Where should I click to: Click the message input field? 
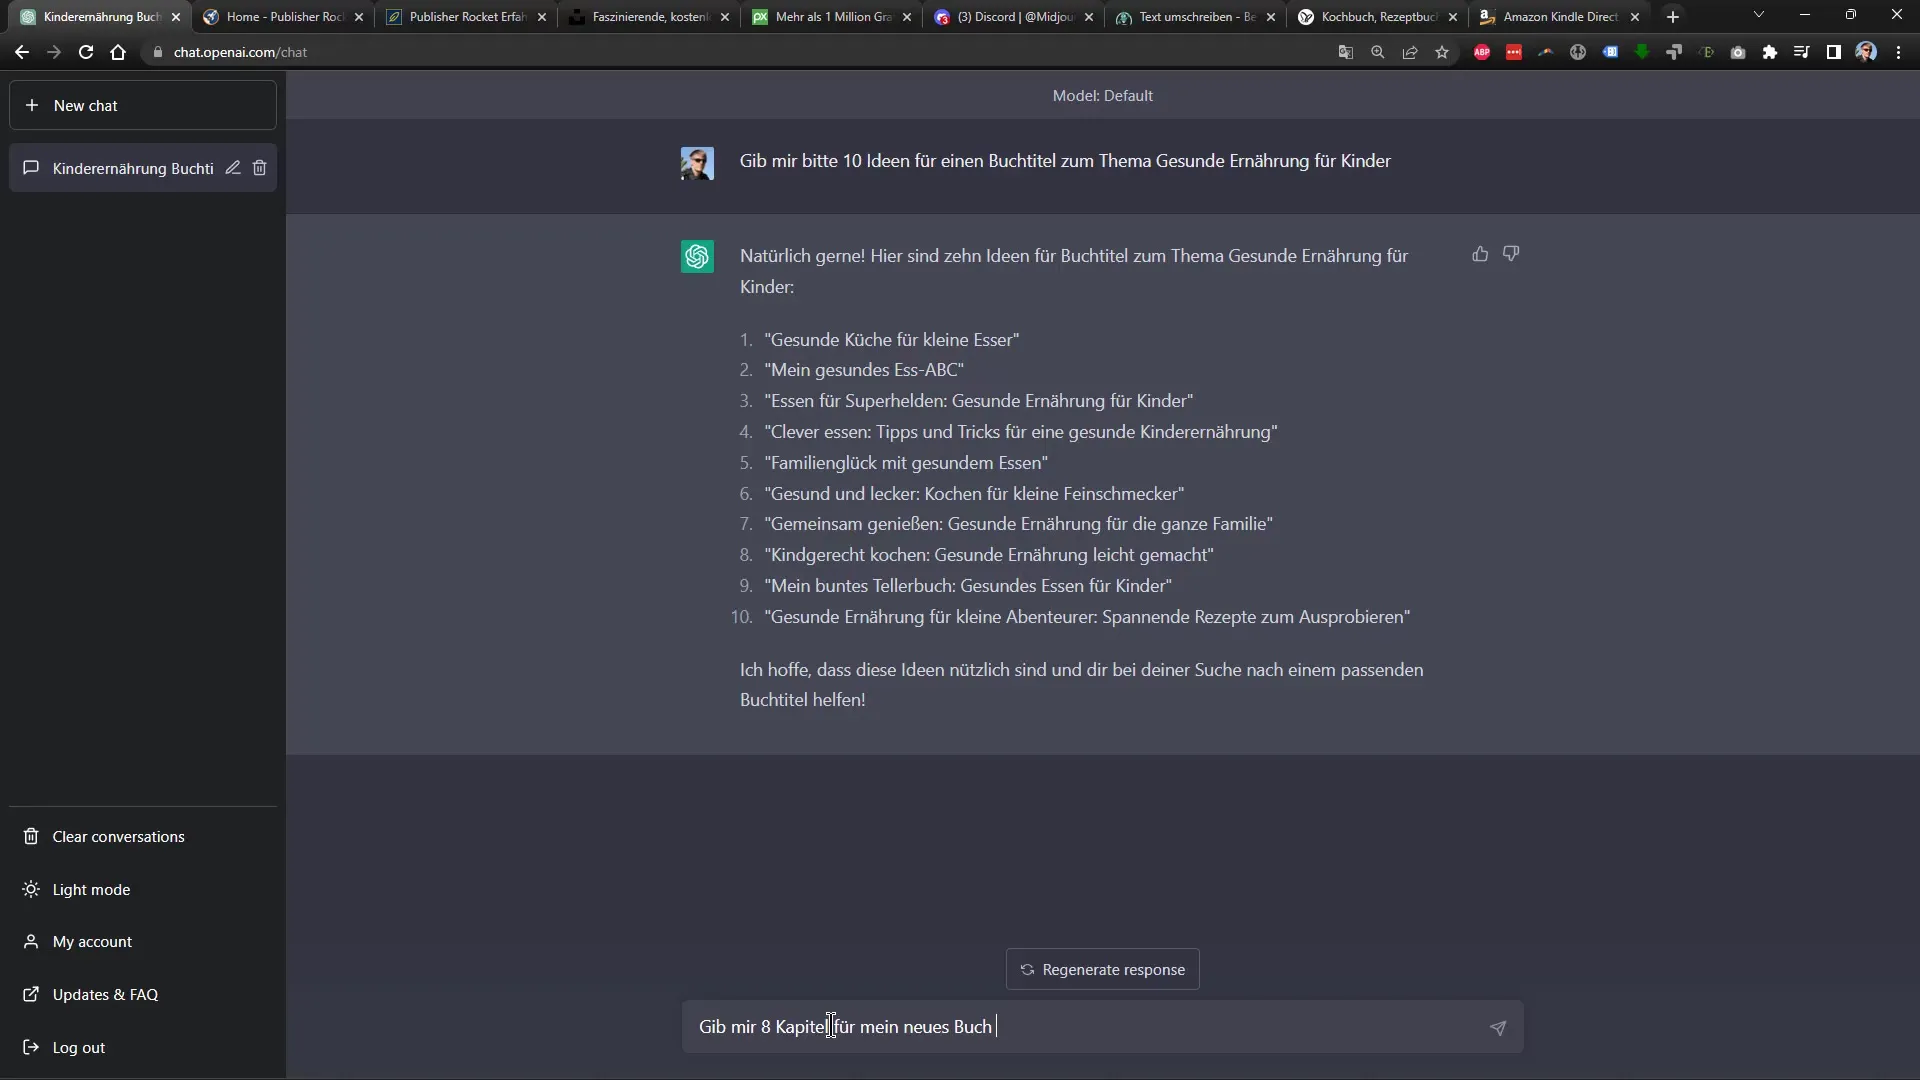1101,1026
